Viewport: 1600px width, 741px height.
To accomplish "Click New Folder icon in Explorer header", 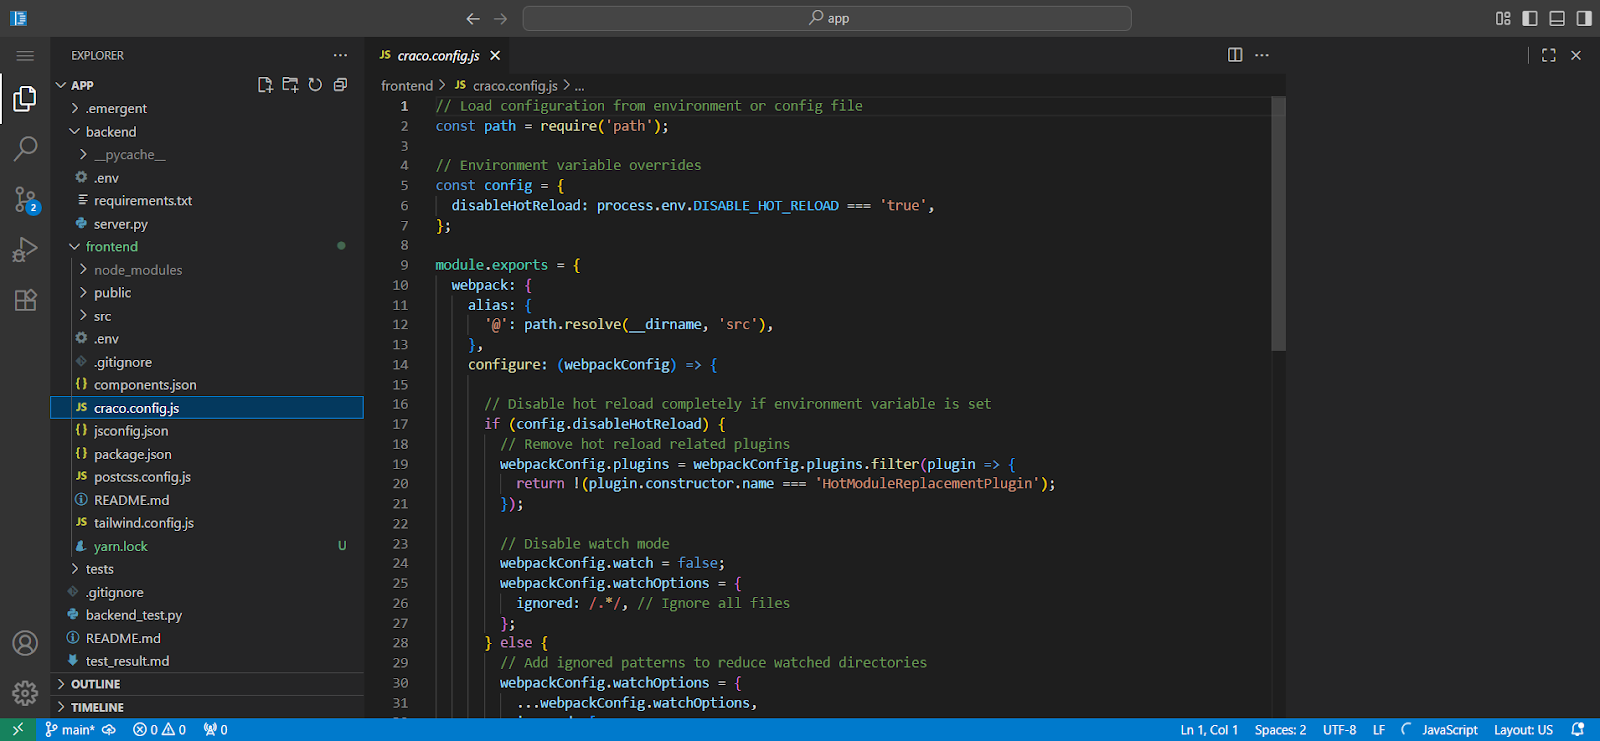I will pyautogui.click(x=290, y=85).
